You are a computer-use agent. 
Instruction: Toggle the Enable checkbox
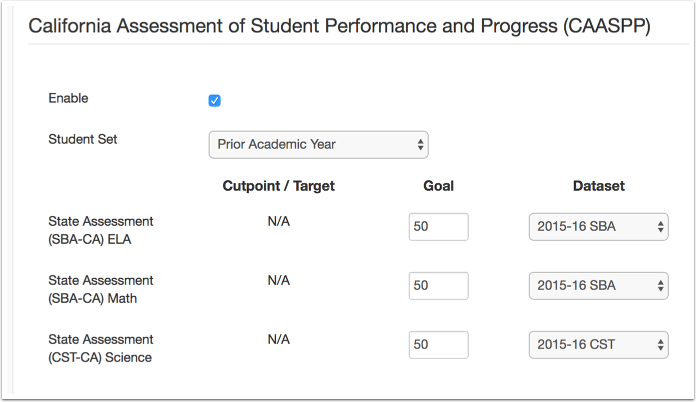pos(214,100)
